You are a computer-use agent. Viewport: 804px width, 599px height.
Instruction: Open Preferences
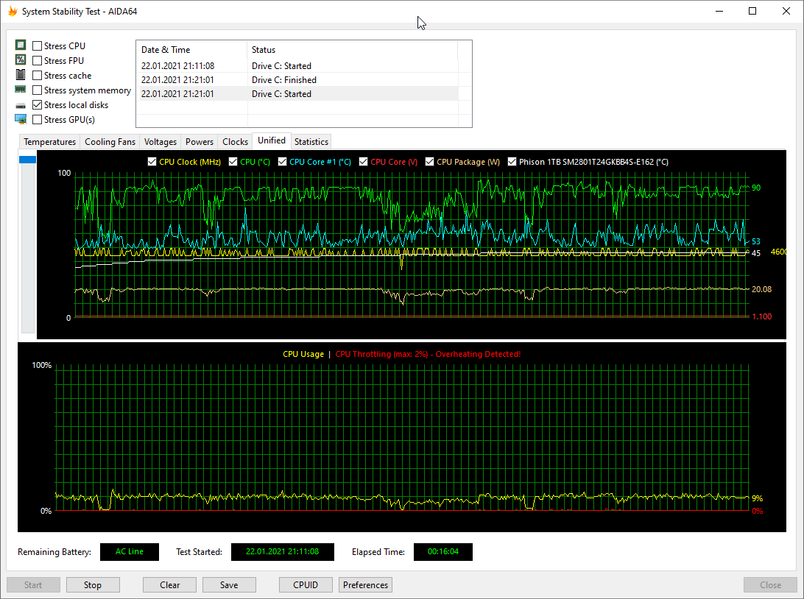(365, 585)
